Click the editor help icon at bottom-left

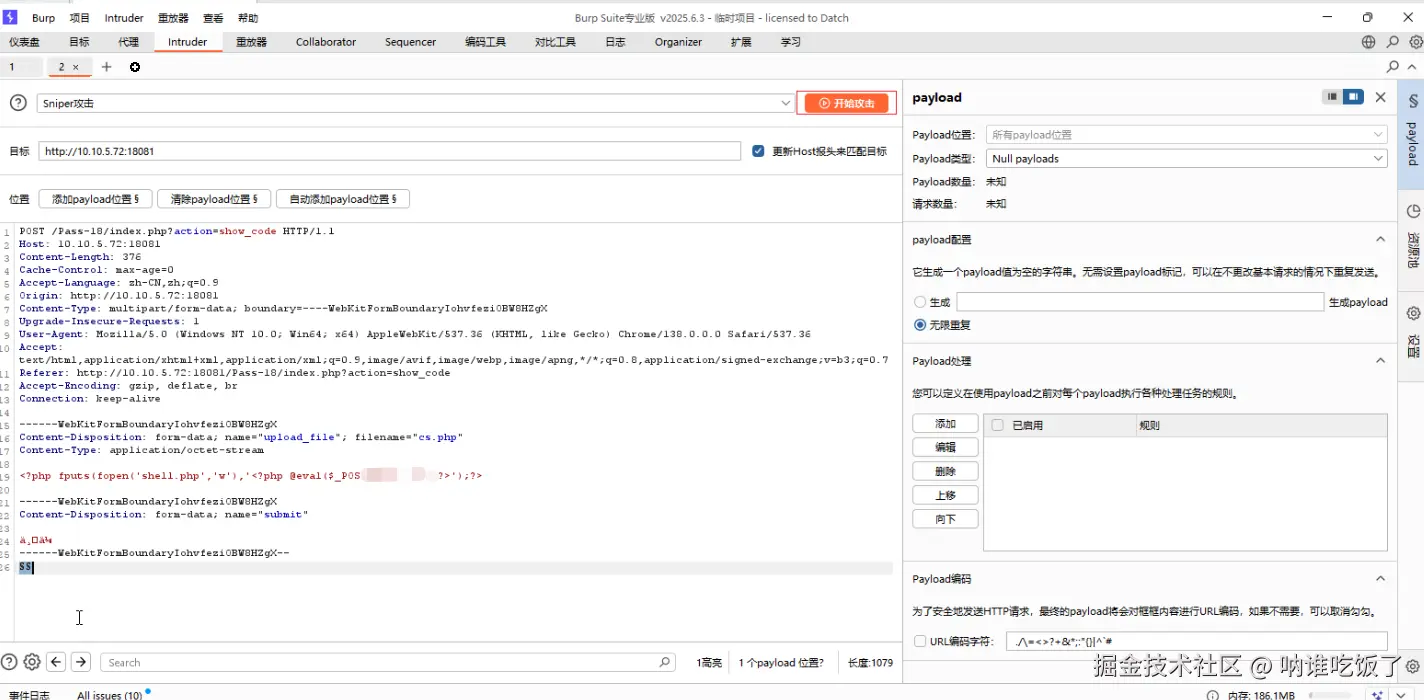9,662
